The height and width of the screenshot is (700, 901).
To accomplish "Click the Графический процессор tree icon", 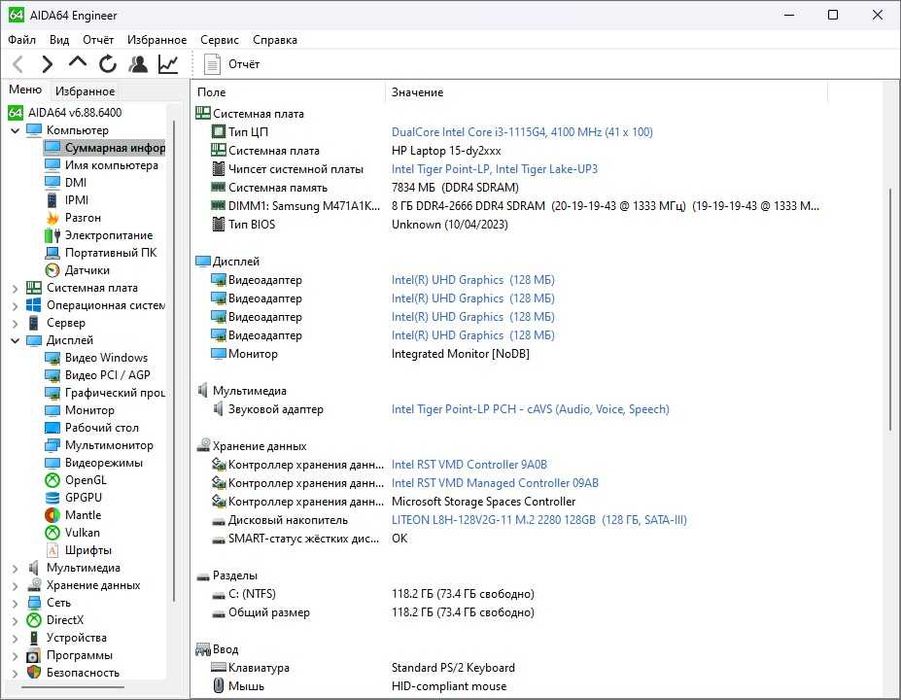I will (52, 393).
